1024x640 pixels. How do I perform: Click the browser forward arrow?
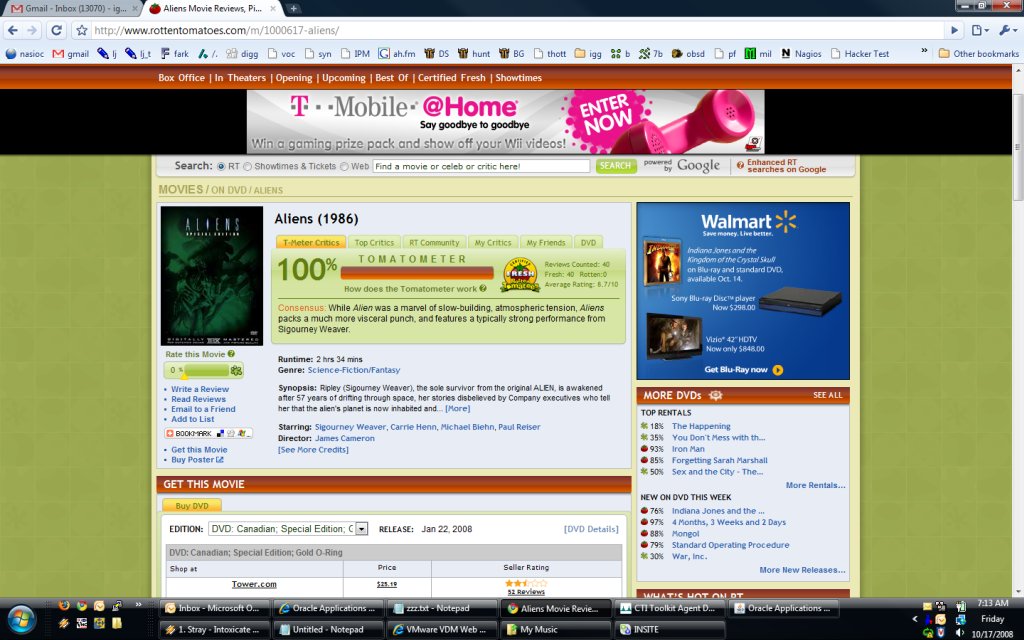(x=32, y=30)
